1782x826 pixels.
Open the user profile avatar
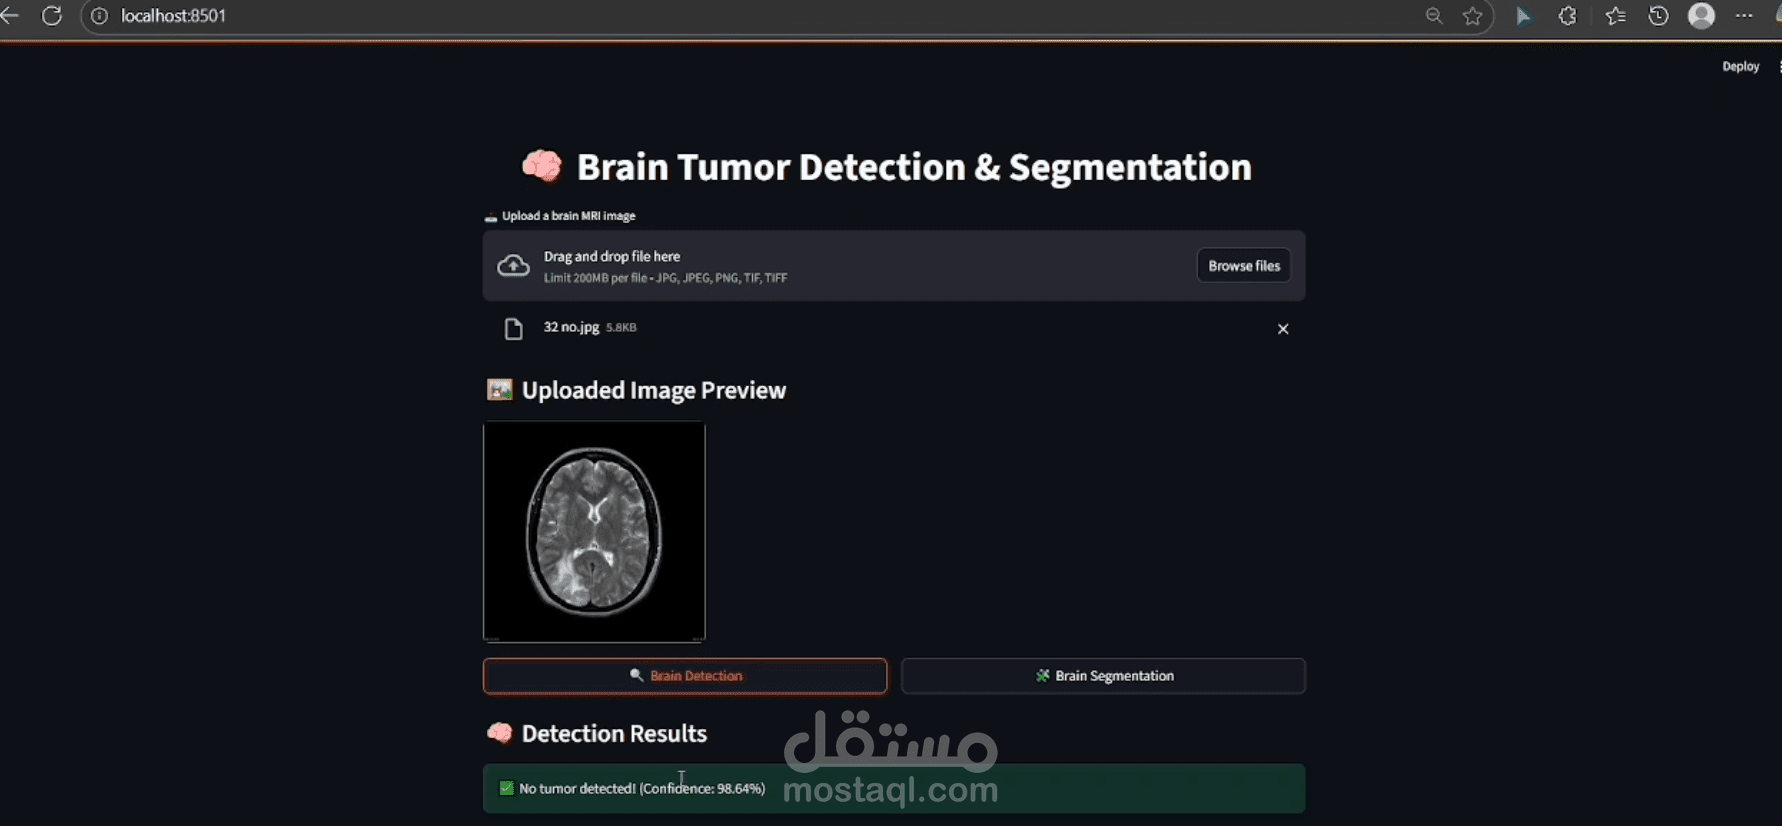(1701, 15)
